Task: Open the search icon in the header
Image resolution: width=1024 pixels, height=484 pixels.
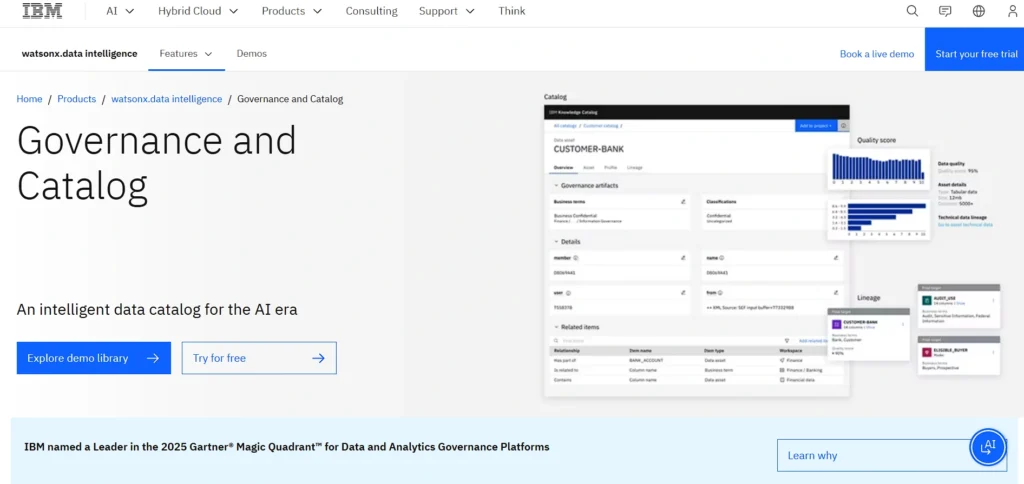Action: [x=912, y=11]
